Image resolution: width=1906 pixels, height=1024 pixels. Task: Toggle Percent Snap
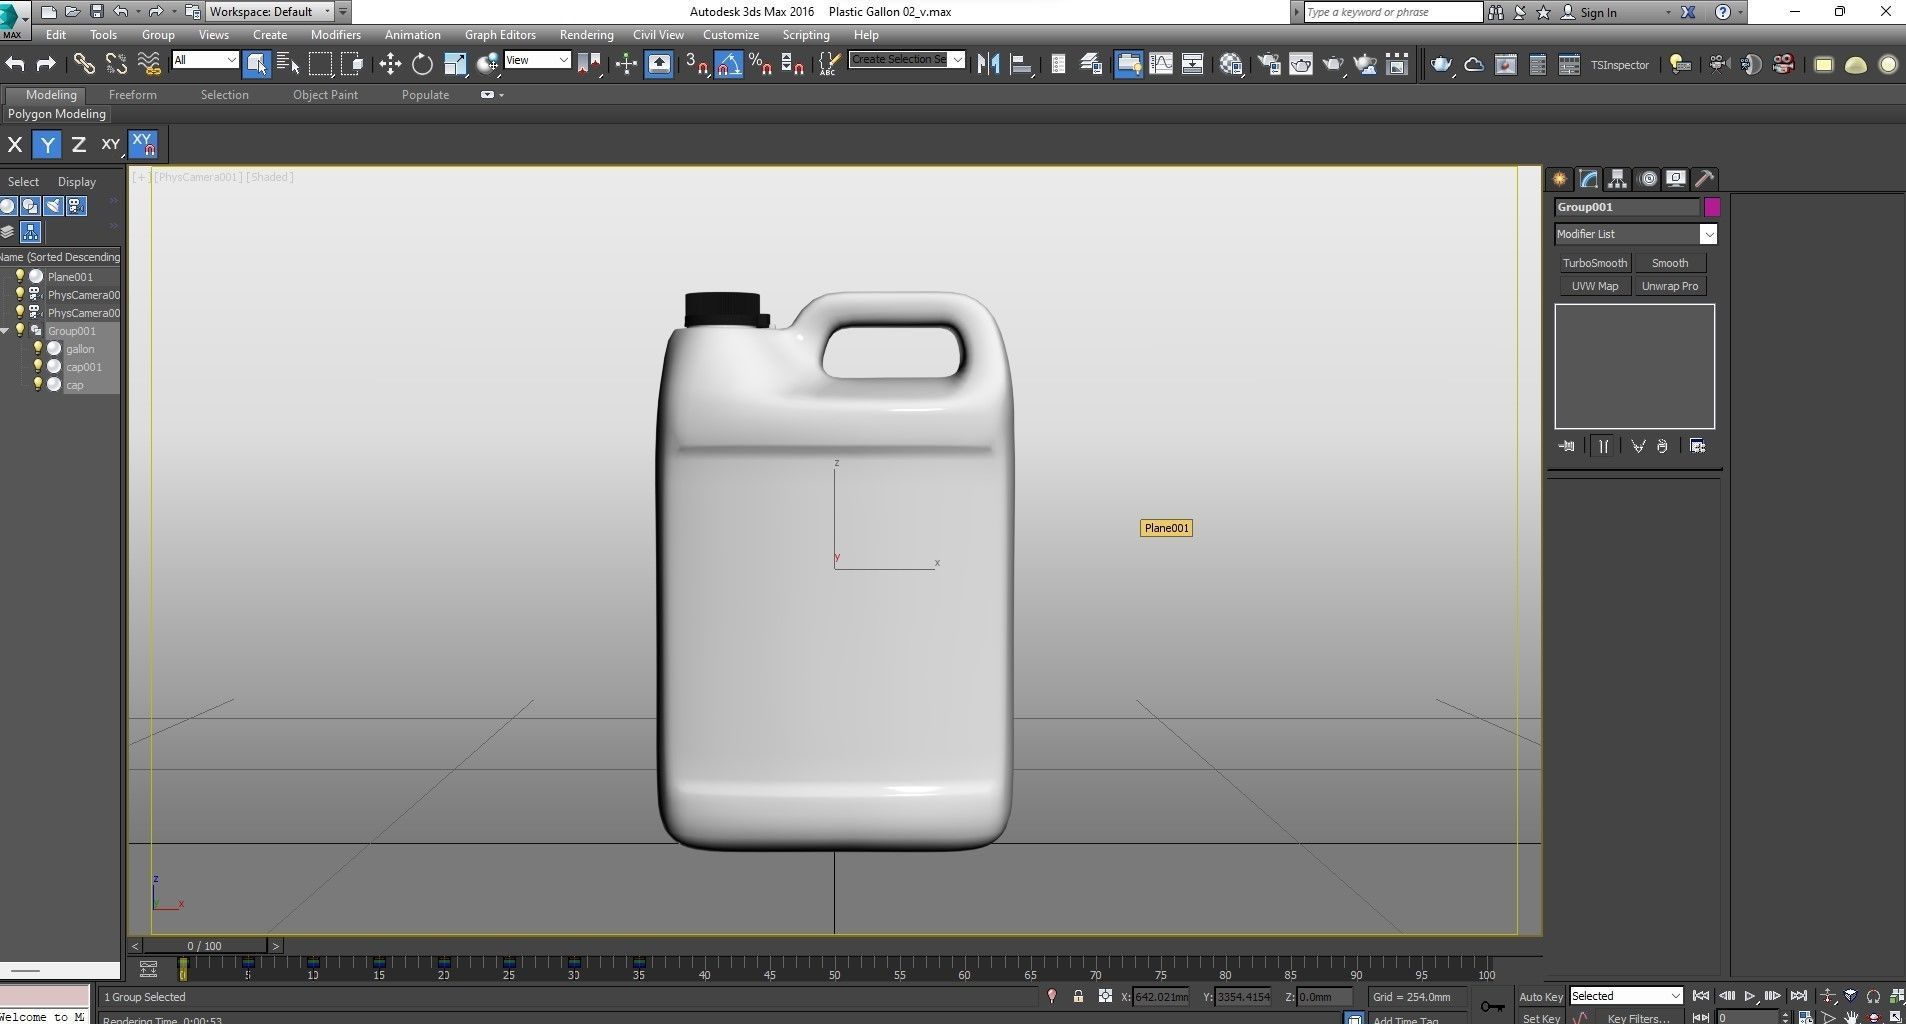click(x=761, y=64)
